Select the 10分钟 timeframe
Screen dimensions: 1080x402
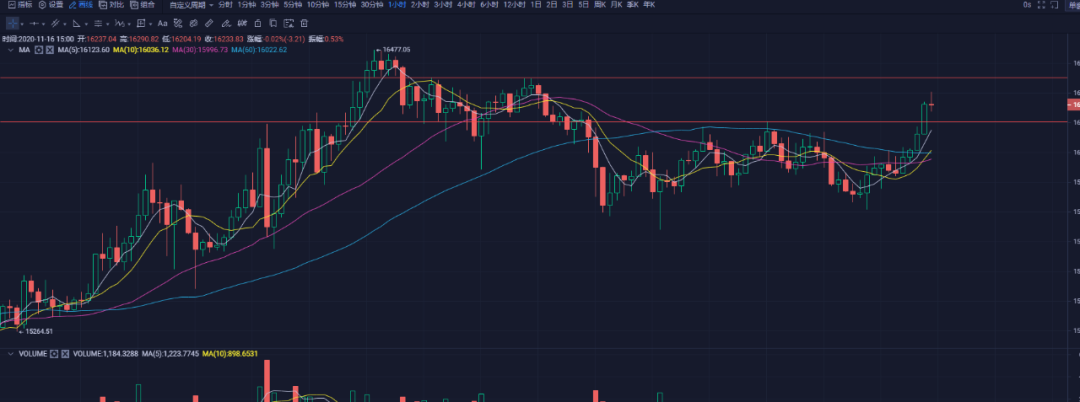click(x=318, y=4)
